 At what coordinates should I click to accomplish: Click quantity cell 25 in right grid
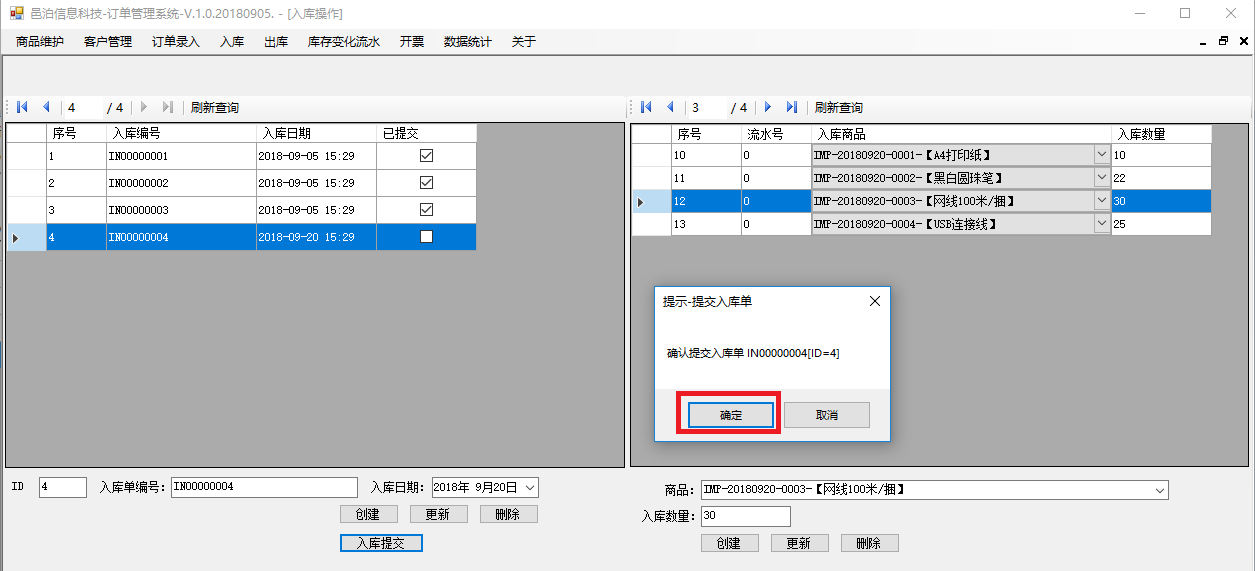[x=1161, y=224]
